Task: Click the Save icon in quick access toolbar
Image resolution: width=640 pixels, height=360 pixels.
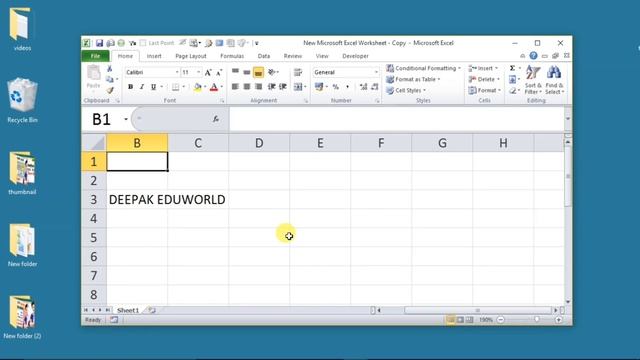Action: [99, 43]
